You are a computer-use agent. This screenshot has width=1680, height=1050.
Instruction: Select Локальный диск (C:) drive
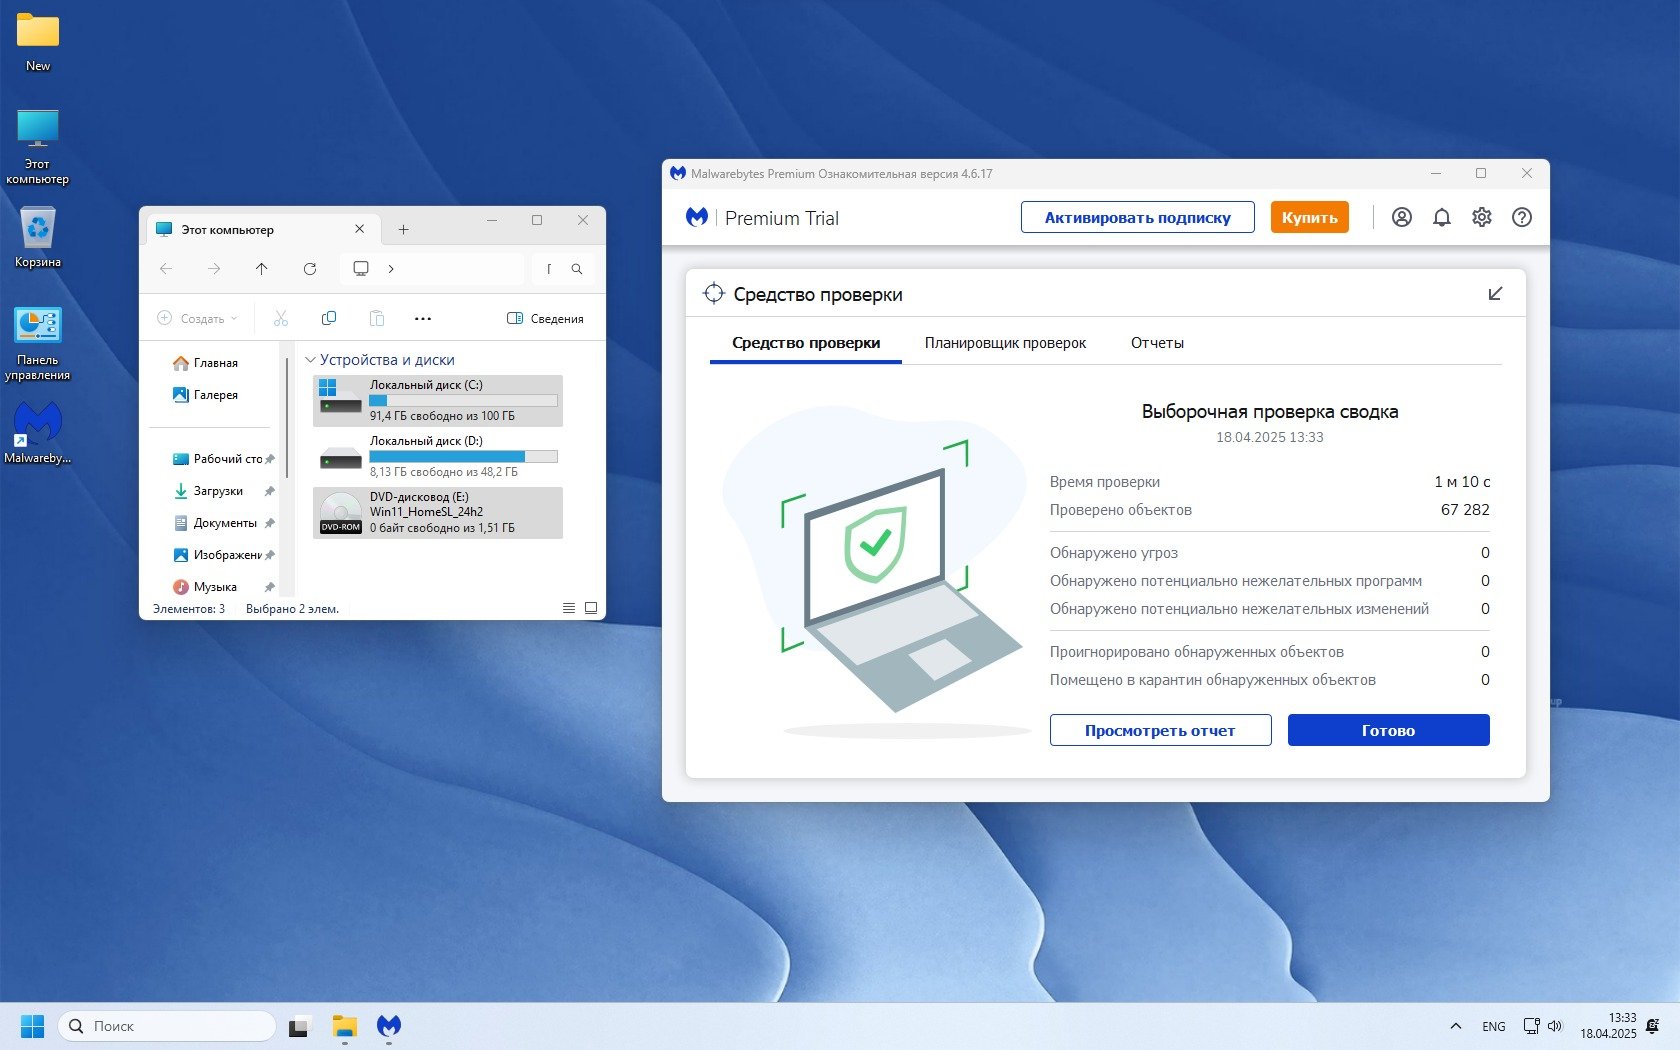[x=438, y=400]
